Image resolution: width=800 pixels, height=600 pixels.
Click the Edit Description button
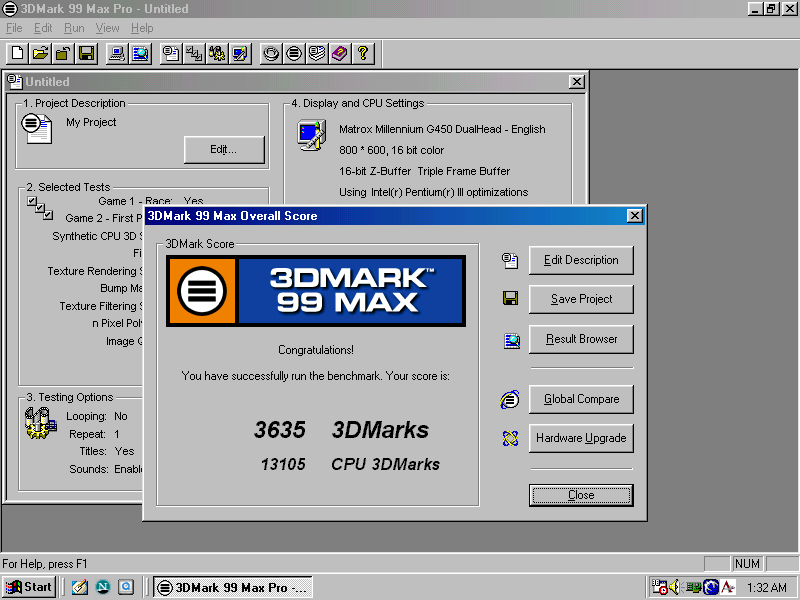(581, 260)
